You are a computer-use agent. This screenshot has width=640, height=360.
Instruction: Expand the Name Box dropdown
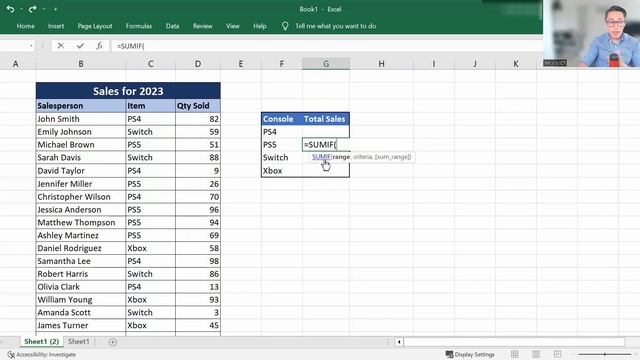pyautogui.click(x=31, y=46)
